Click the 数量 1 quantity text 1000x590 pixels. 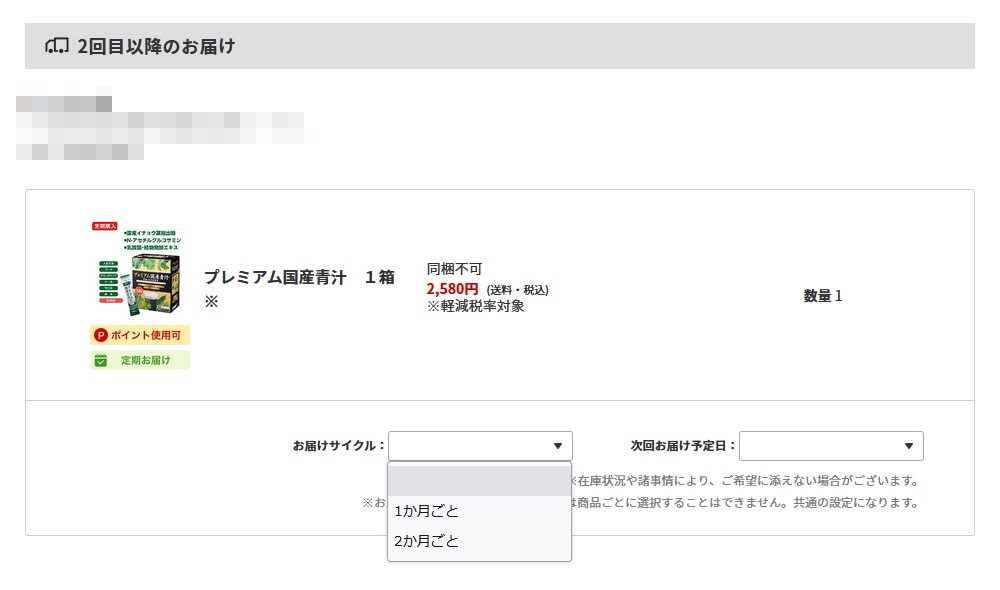tap(822, 296)
